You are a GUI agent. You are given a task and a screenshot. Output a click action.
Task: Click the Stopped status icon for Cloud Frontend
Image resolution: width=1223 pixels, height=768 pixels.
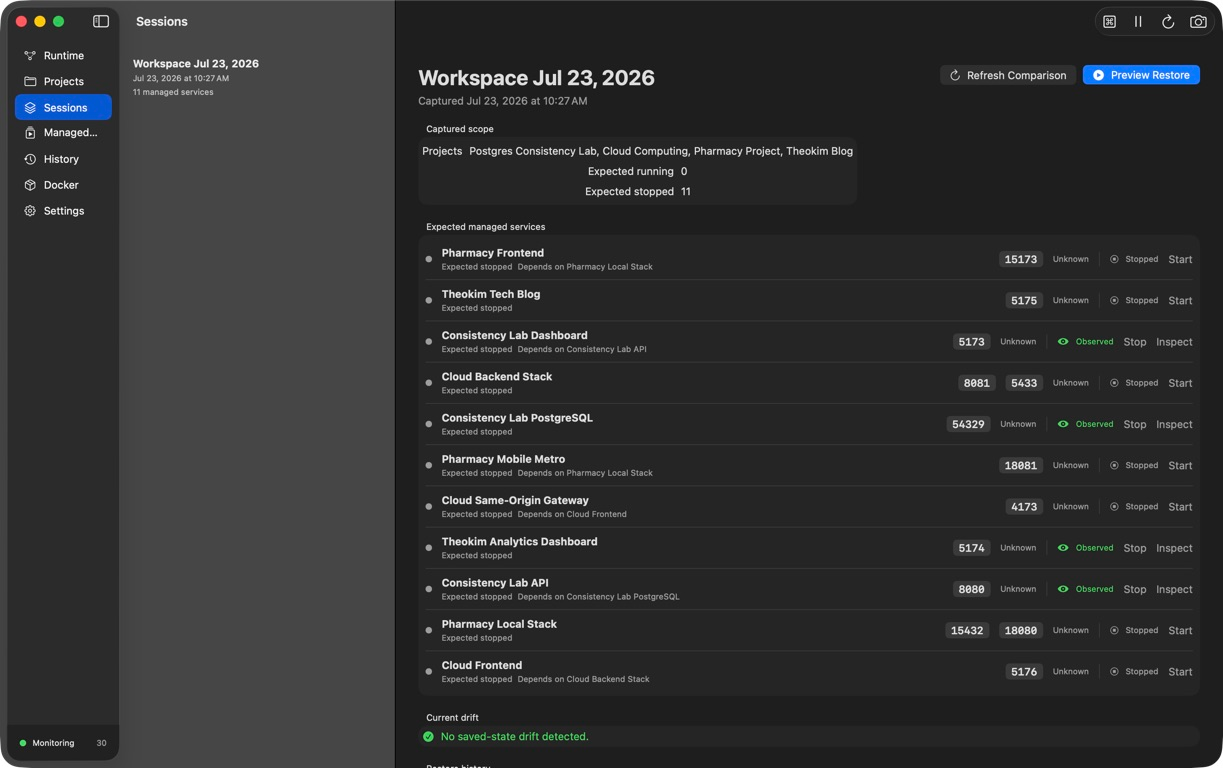tap(1114, 672)
